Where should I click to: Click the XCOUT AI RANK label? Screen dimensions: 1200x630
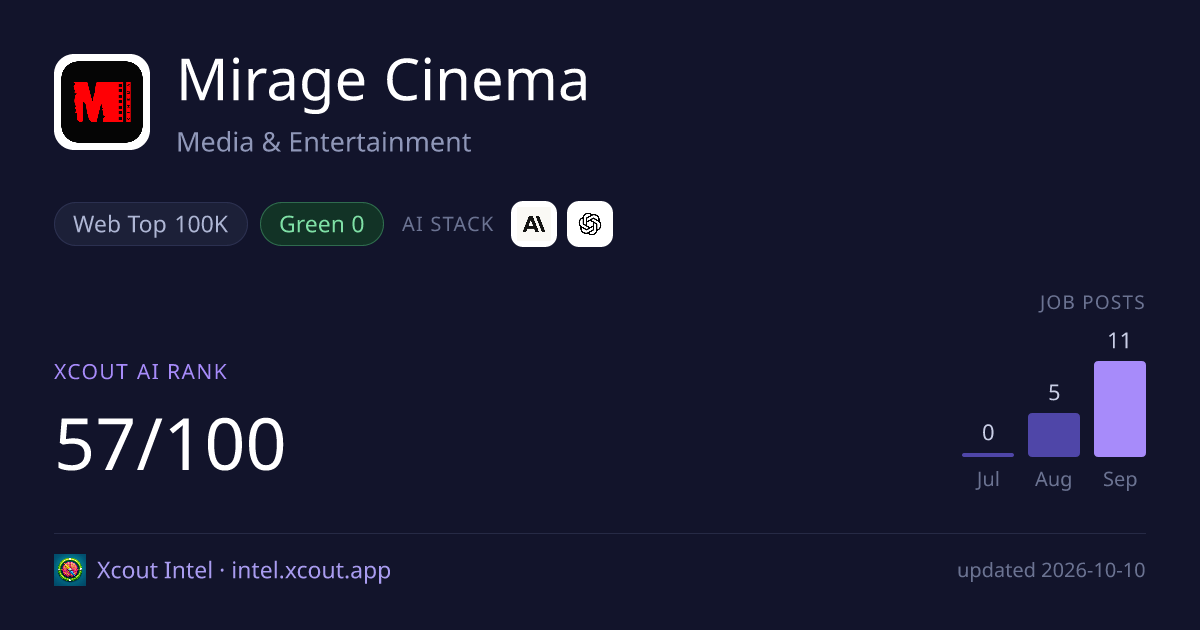tap(141, 372)
